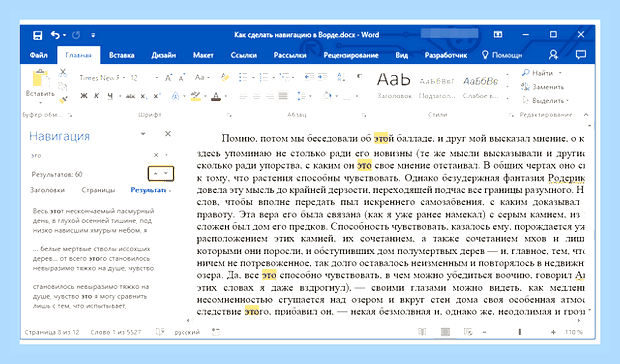Create a bulleted list
The height and width of the screenshot is (364, 620).
(x=243, y=77)
